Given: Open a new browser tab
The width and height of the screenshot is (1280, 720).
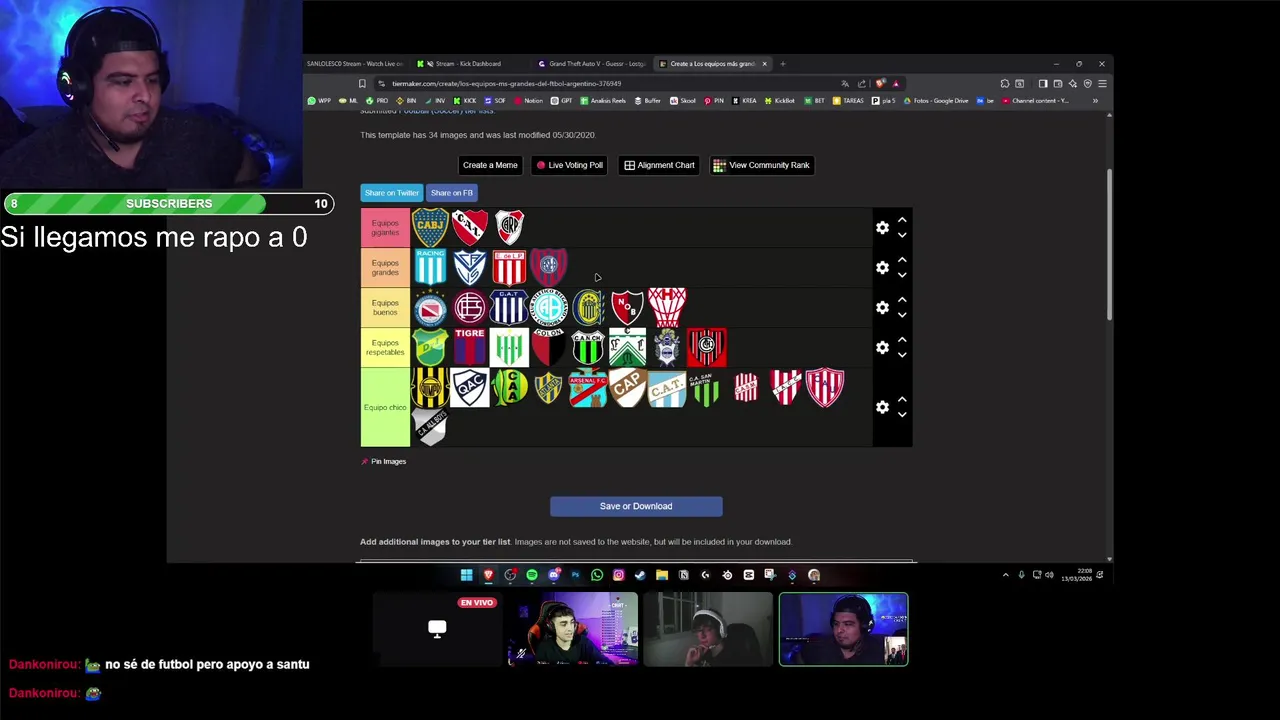Looking at the screenshot, I should (x=783, y=64).
